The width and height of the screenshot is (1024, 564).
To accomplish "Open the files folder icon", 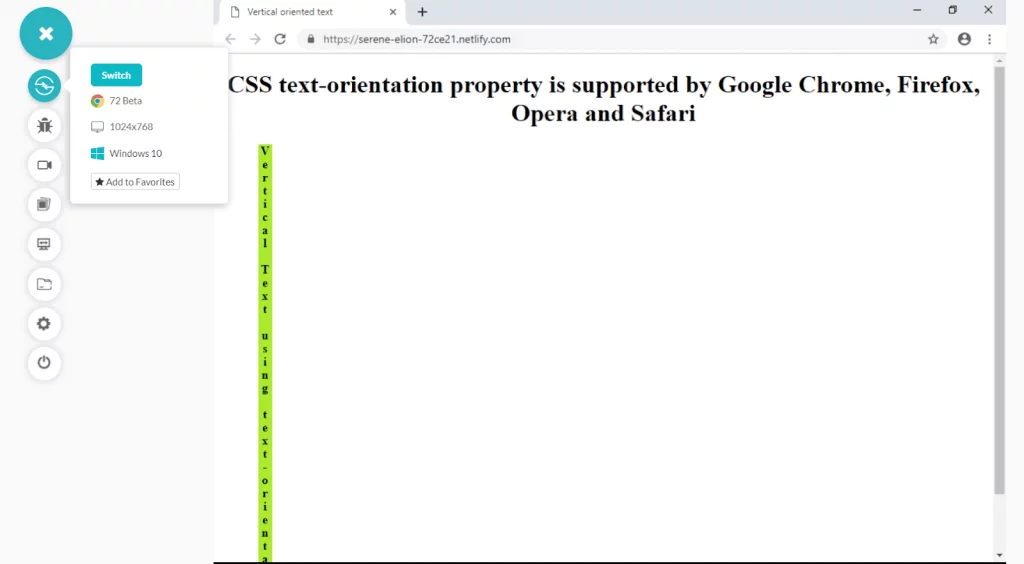I will click(44, 284).
